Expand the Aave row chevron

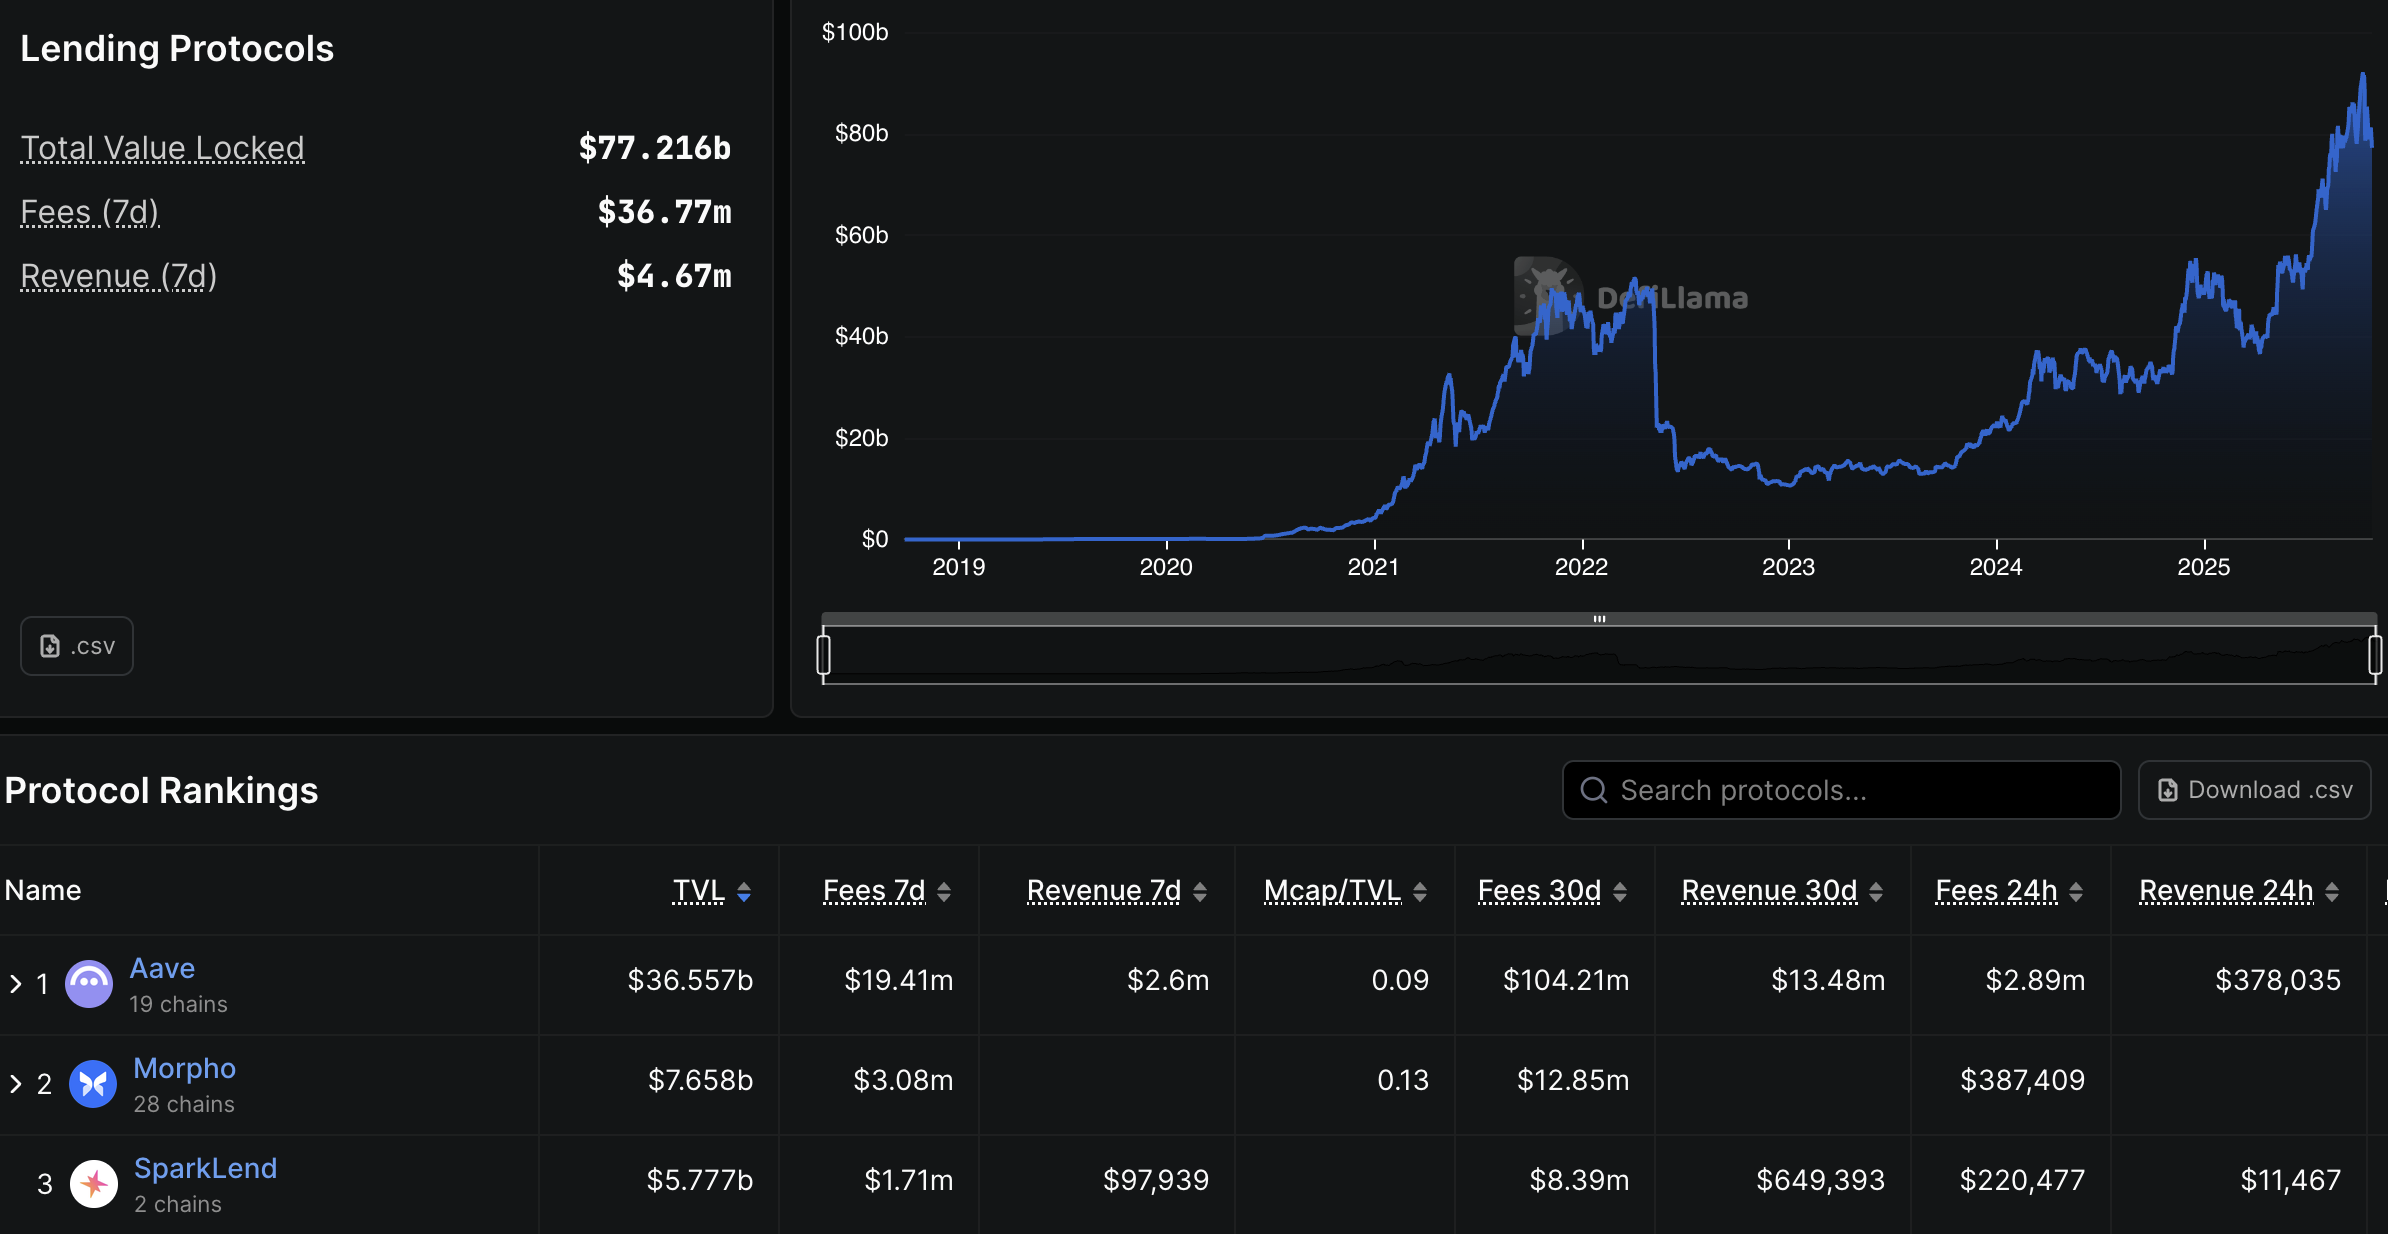16,984
